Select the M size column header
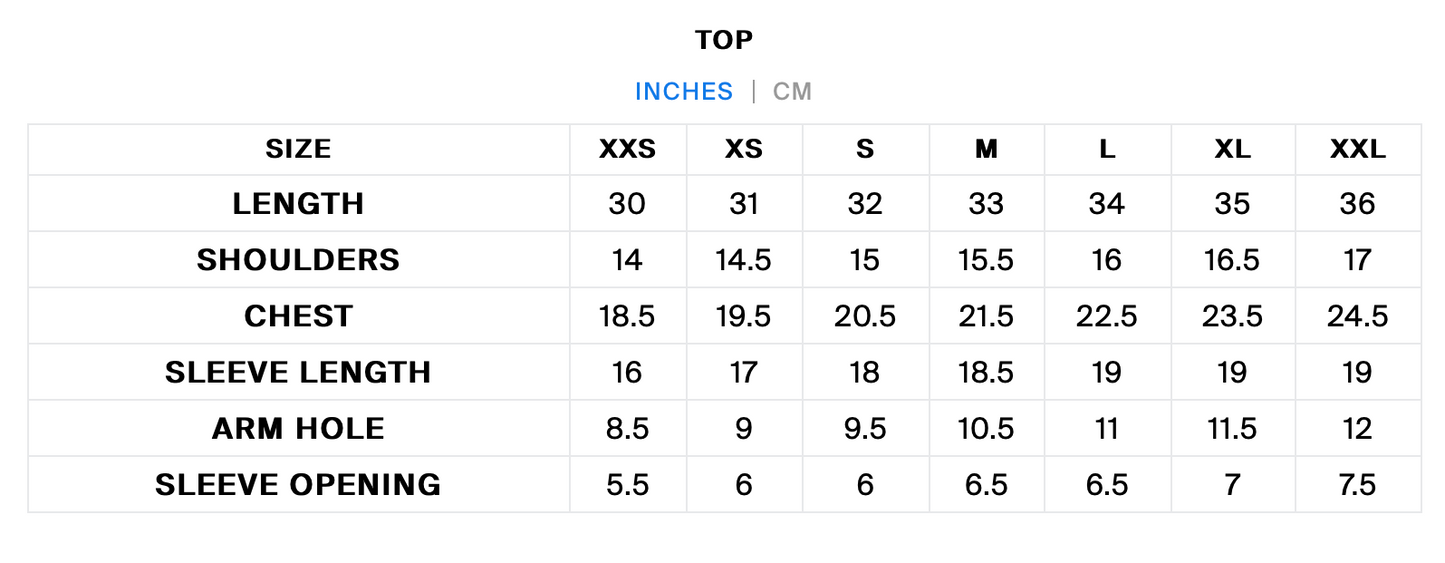This screenshot has width=1445, height=563. [x=986, y=149]
